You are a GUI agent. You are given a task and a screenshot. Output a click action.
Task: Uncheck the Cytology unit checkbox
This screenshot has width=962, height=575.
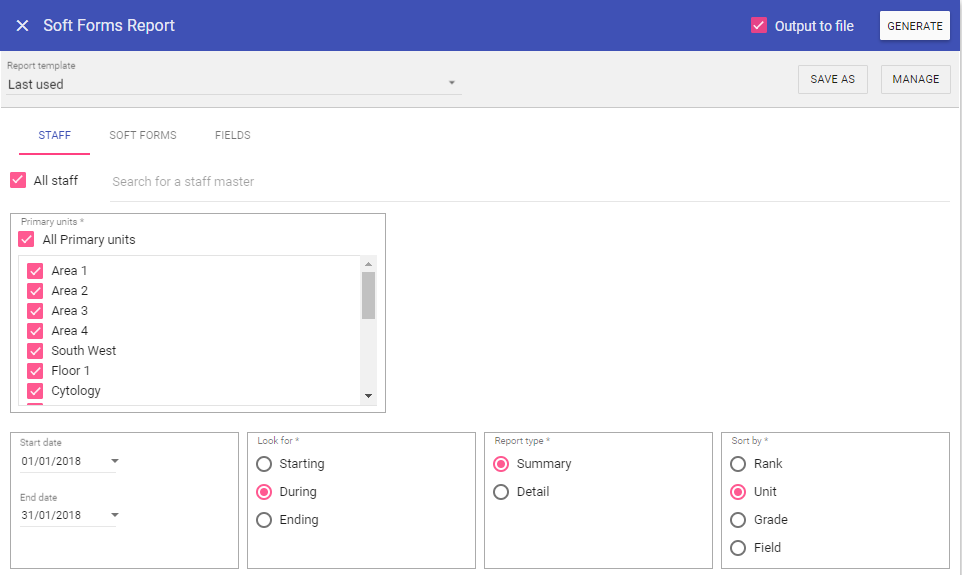(x=36, y=391)
